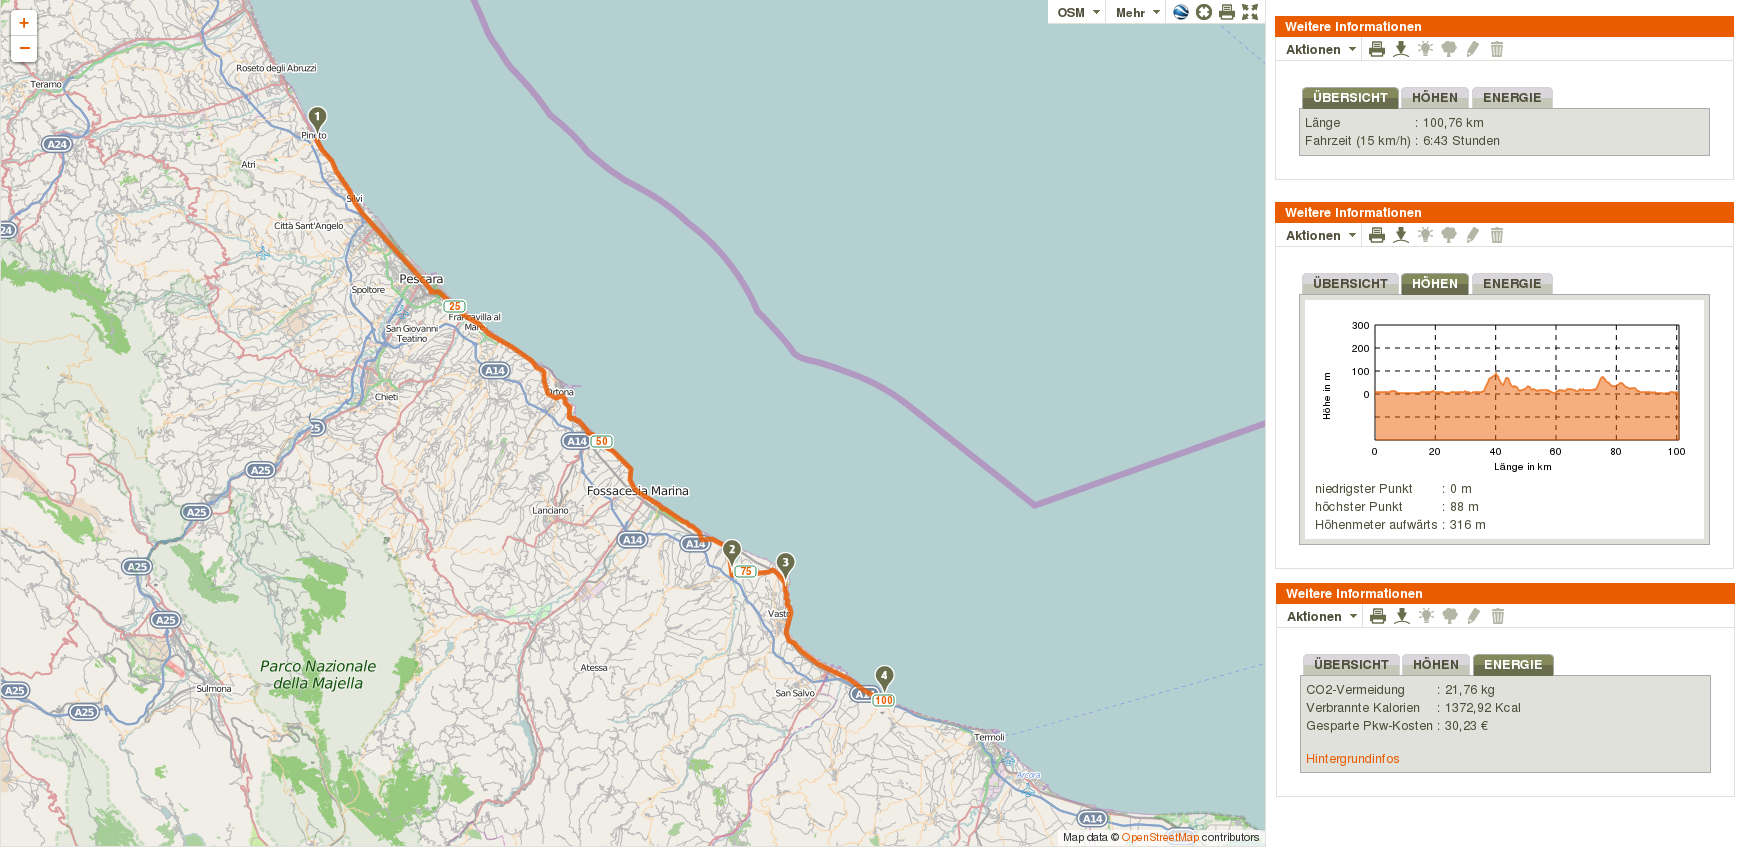Print the map using map toolbar printer
Viewport: 1738px width, 848px height.
(x=1227, y=12)
